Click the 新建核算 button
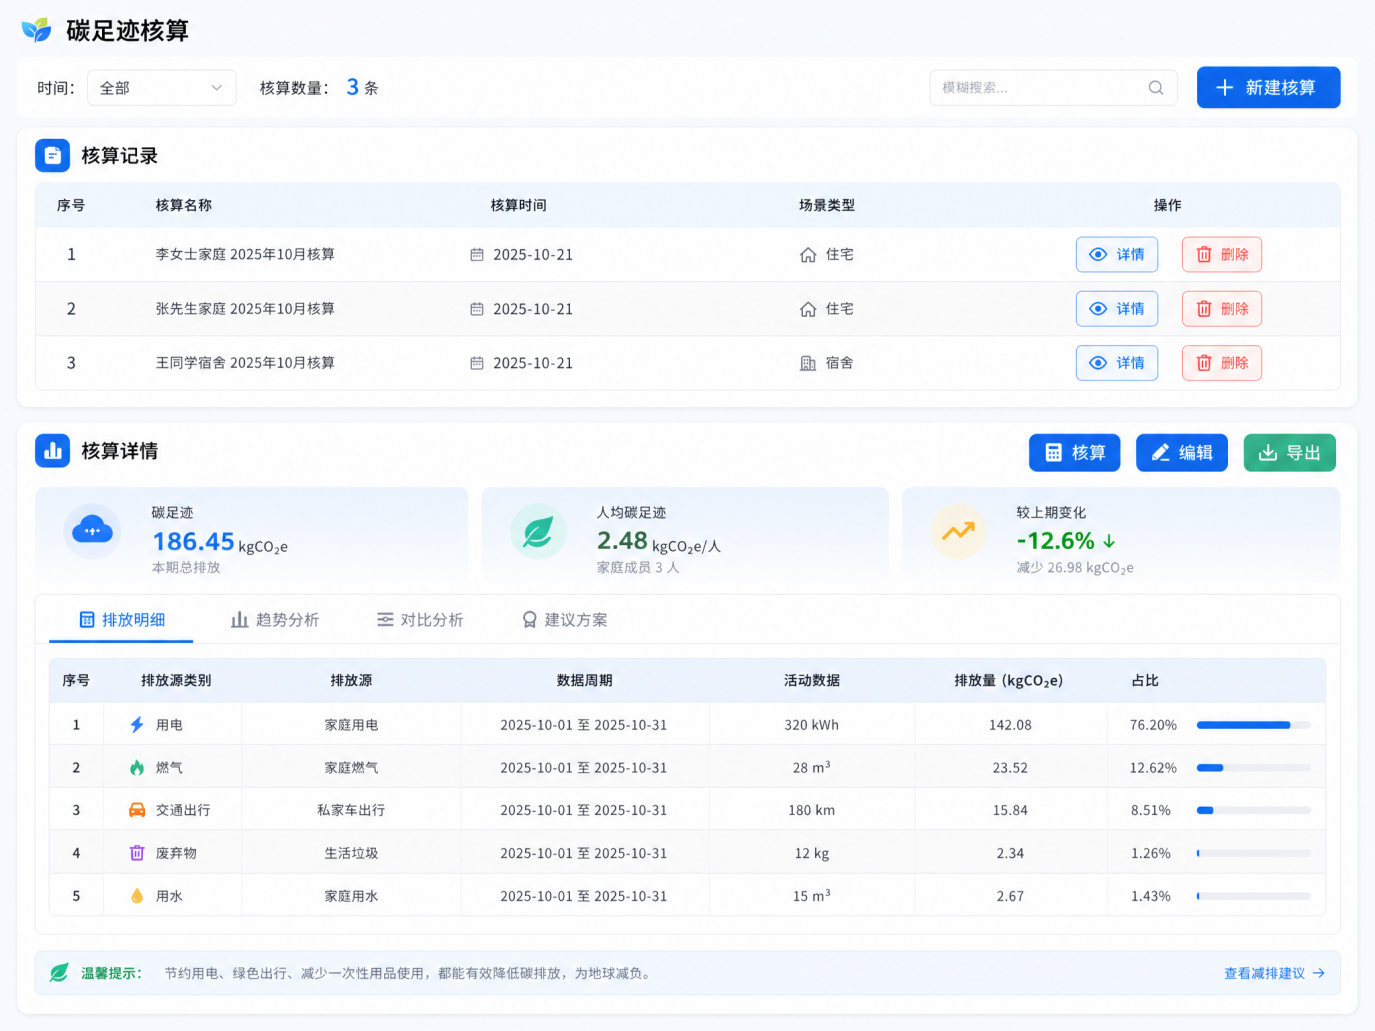1375x1031 pixels. click(x=1268, y=88)
